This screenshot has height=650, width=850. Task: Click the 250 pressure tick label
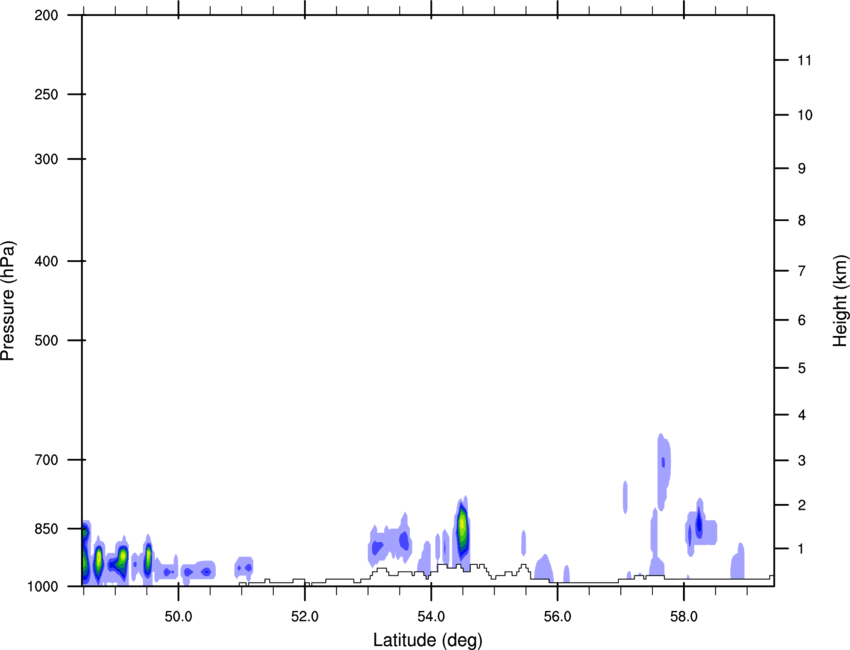pos(46,94)
